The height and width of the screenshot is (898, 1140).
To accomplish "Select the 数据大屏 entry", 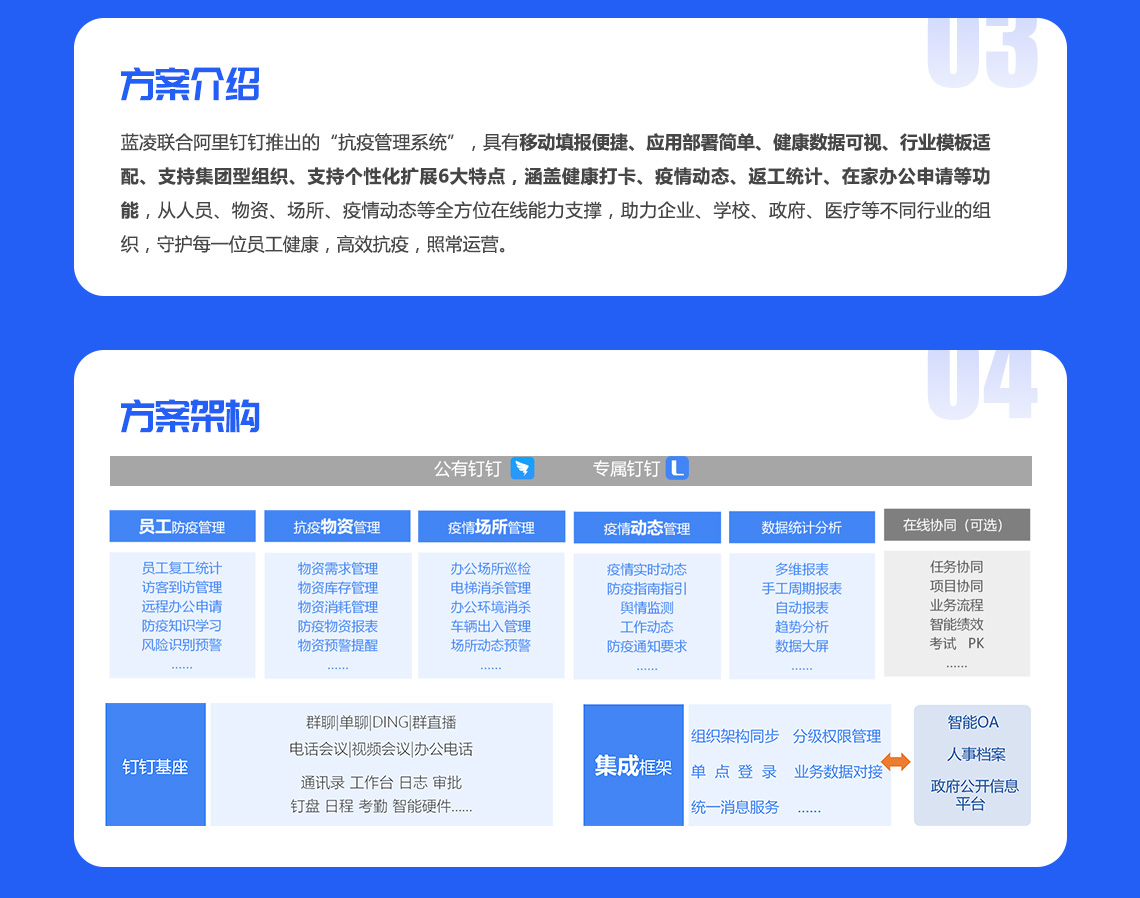I will (x=802, y=646).
